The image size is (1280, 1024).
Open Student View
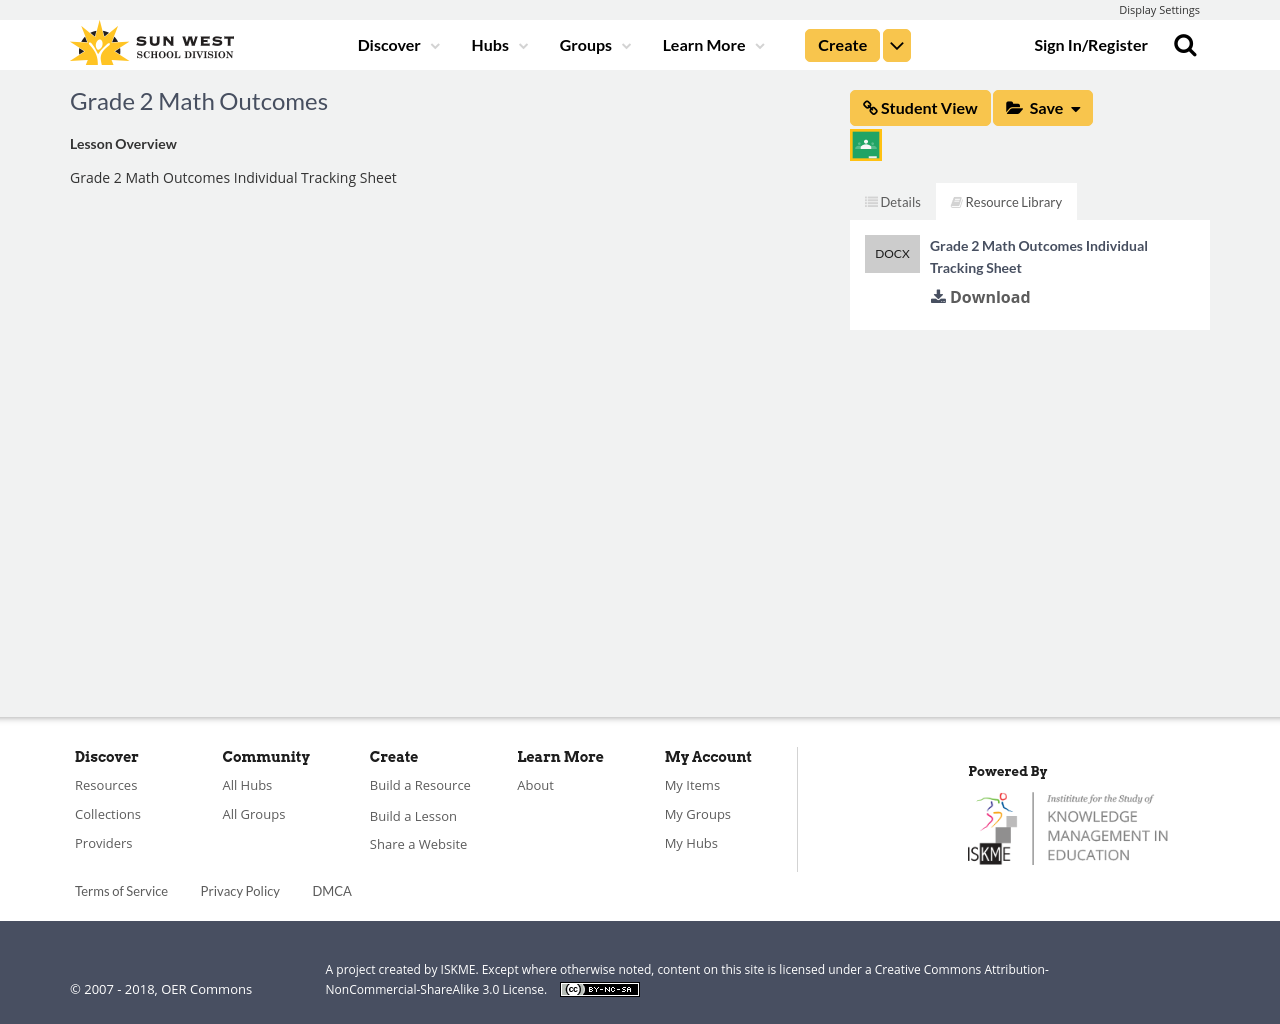pyautogui.click(x=920, y=108)
